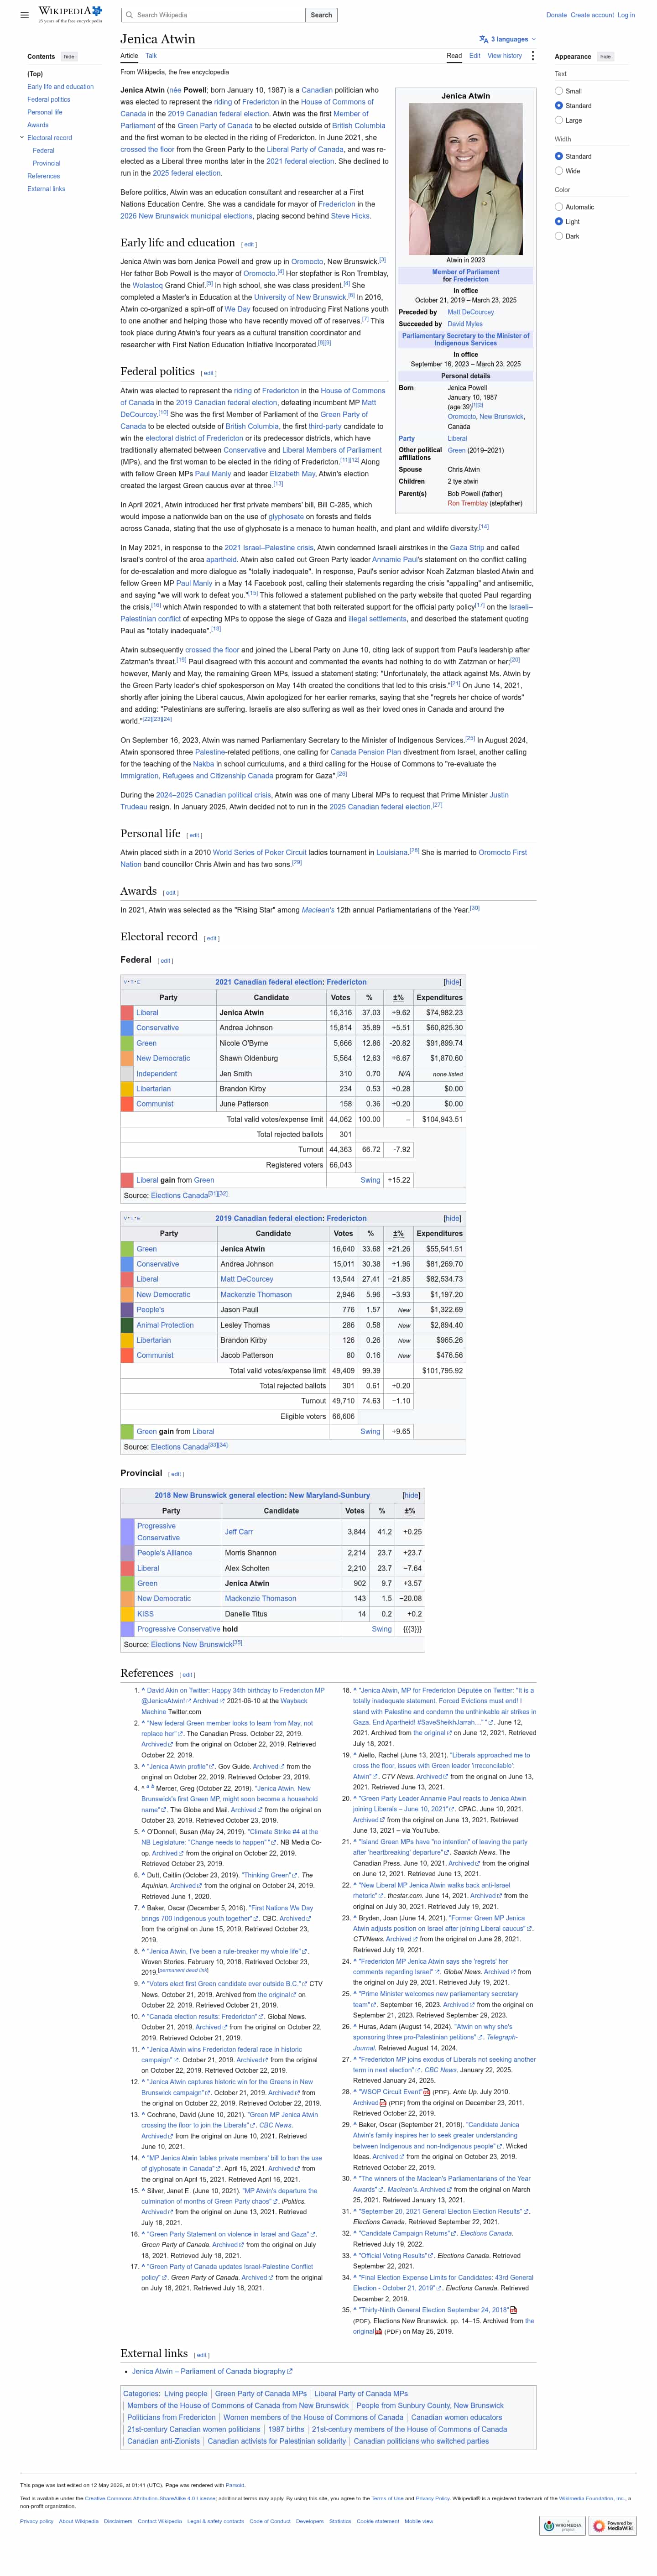This screenshot has width=657, height=2576.
Task: Open the page tools three-dot menu
Action: 532,56
